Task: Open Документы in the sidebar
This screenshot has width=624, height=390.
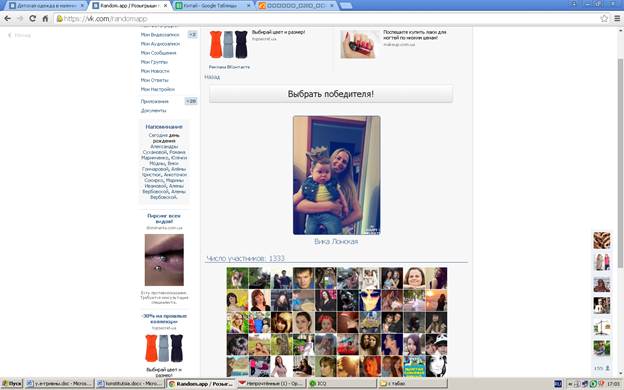Action: [153, 111]
